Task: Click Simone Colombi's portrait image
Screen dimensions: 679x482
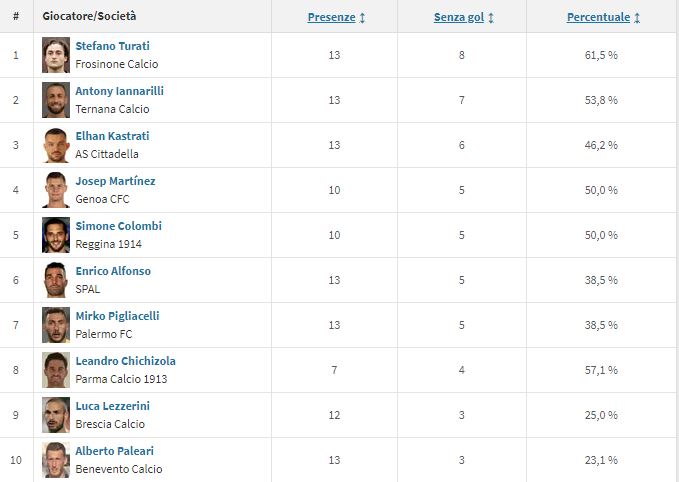Action: point(56,235)
